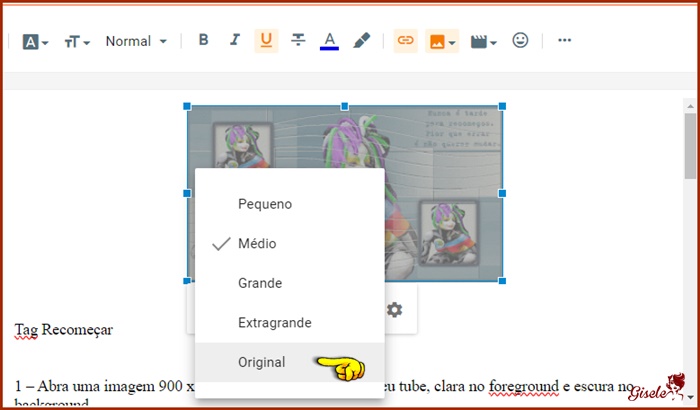Choose the Pequeno image size
700x410 pixels.
[290, 204]
